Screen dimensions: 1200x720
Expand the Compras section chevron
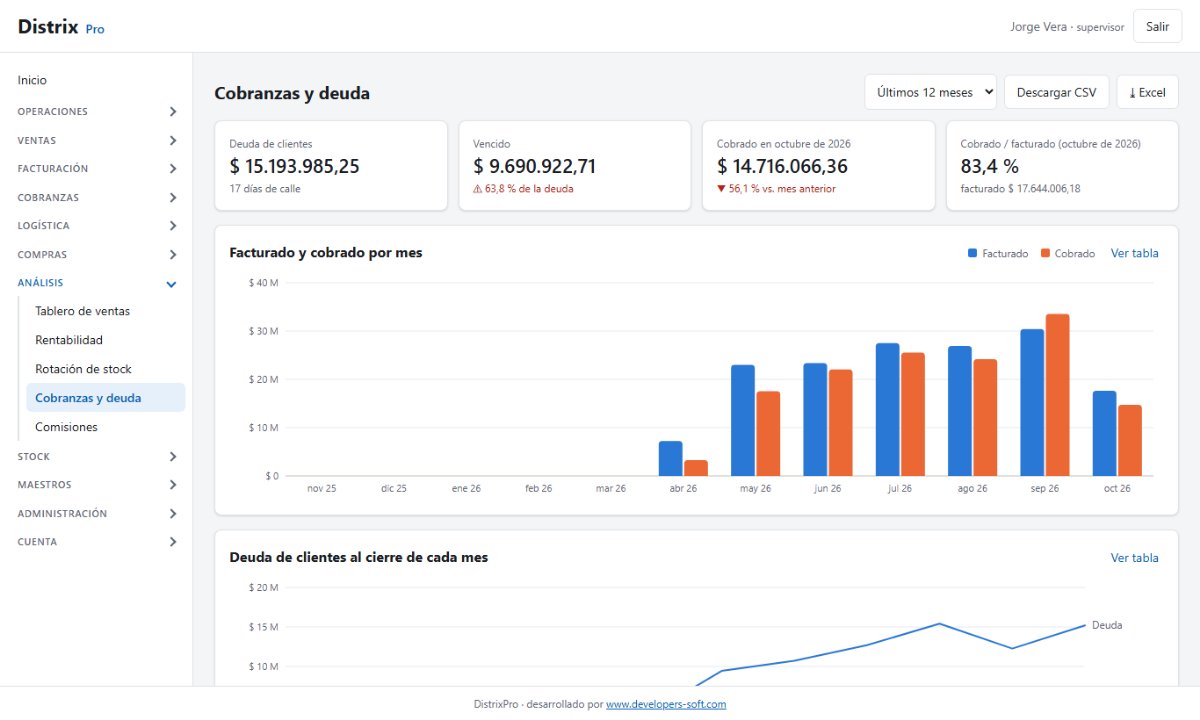point(173,255)
